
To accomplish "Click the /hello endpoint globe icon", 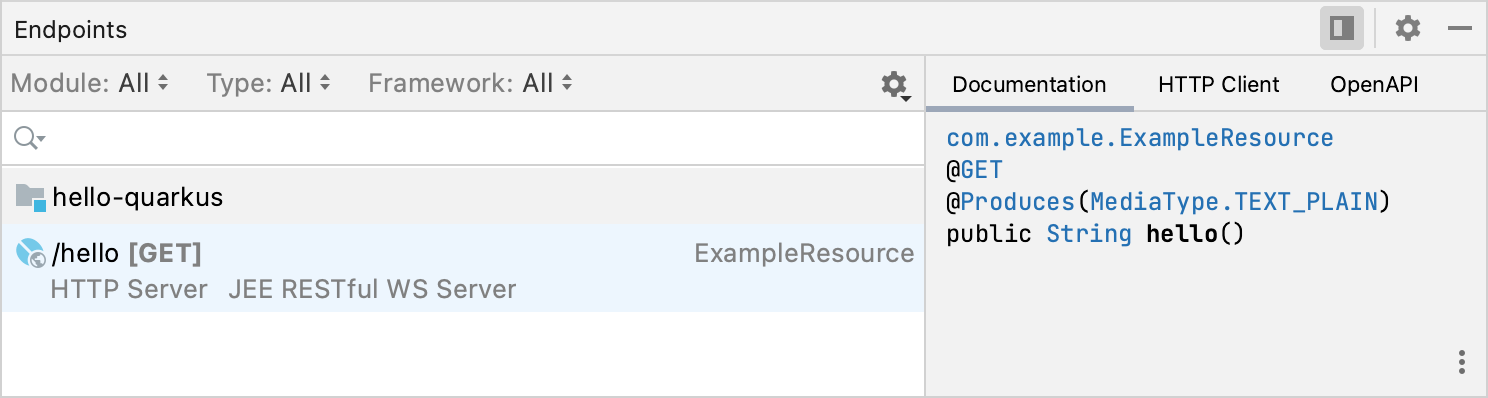I will [x=31, y=254].
